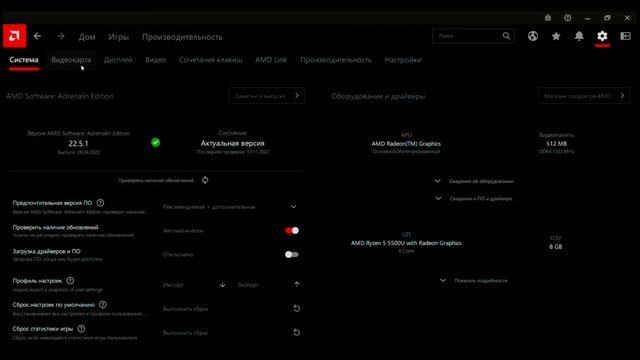This screenshot has height=360, width=640.
Task: Switch to the Видеокарта tab
Action: [71, 60]
